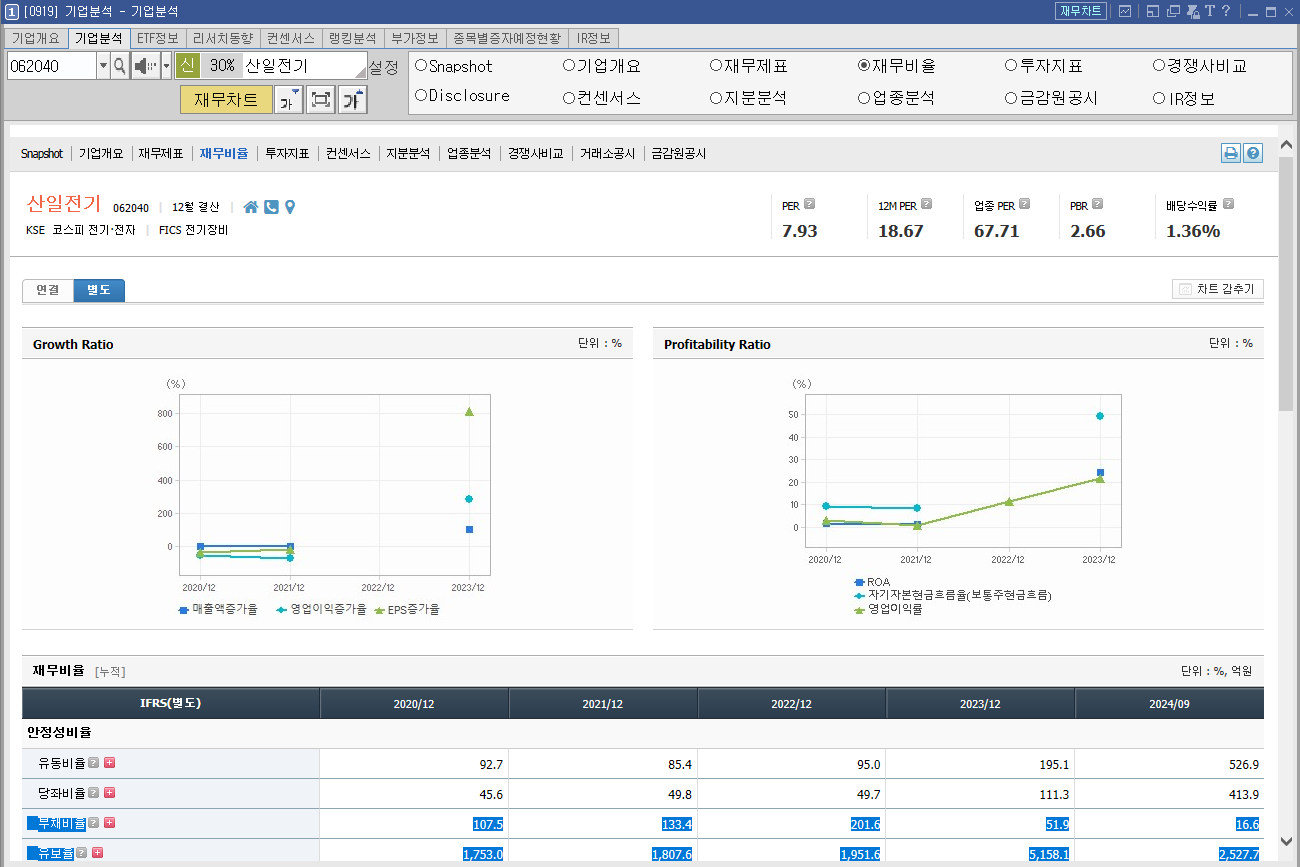
Task: Click the vertical scrollbar thumb
Action: tap(1286, 283)
